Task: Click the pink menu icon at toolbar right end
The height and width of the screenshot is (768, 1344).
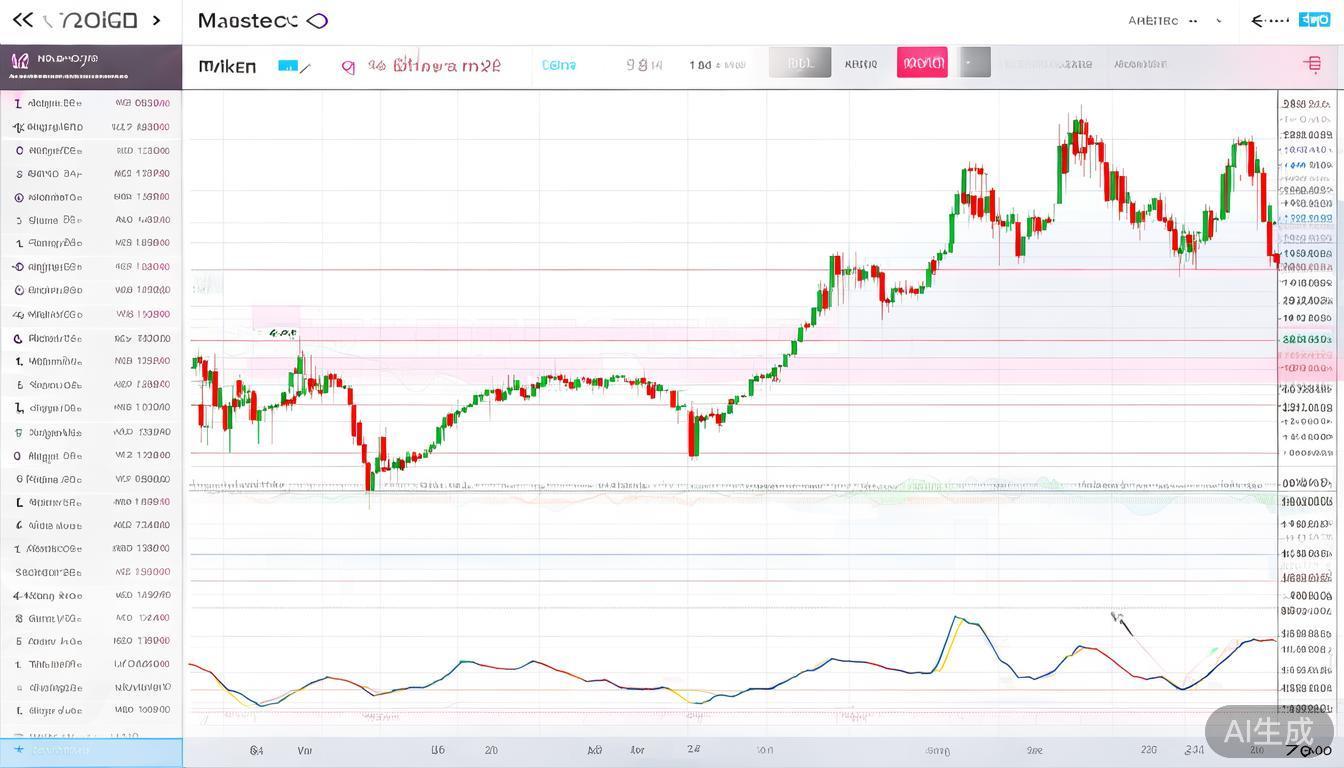Action: pos(1313,65)
